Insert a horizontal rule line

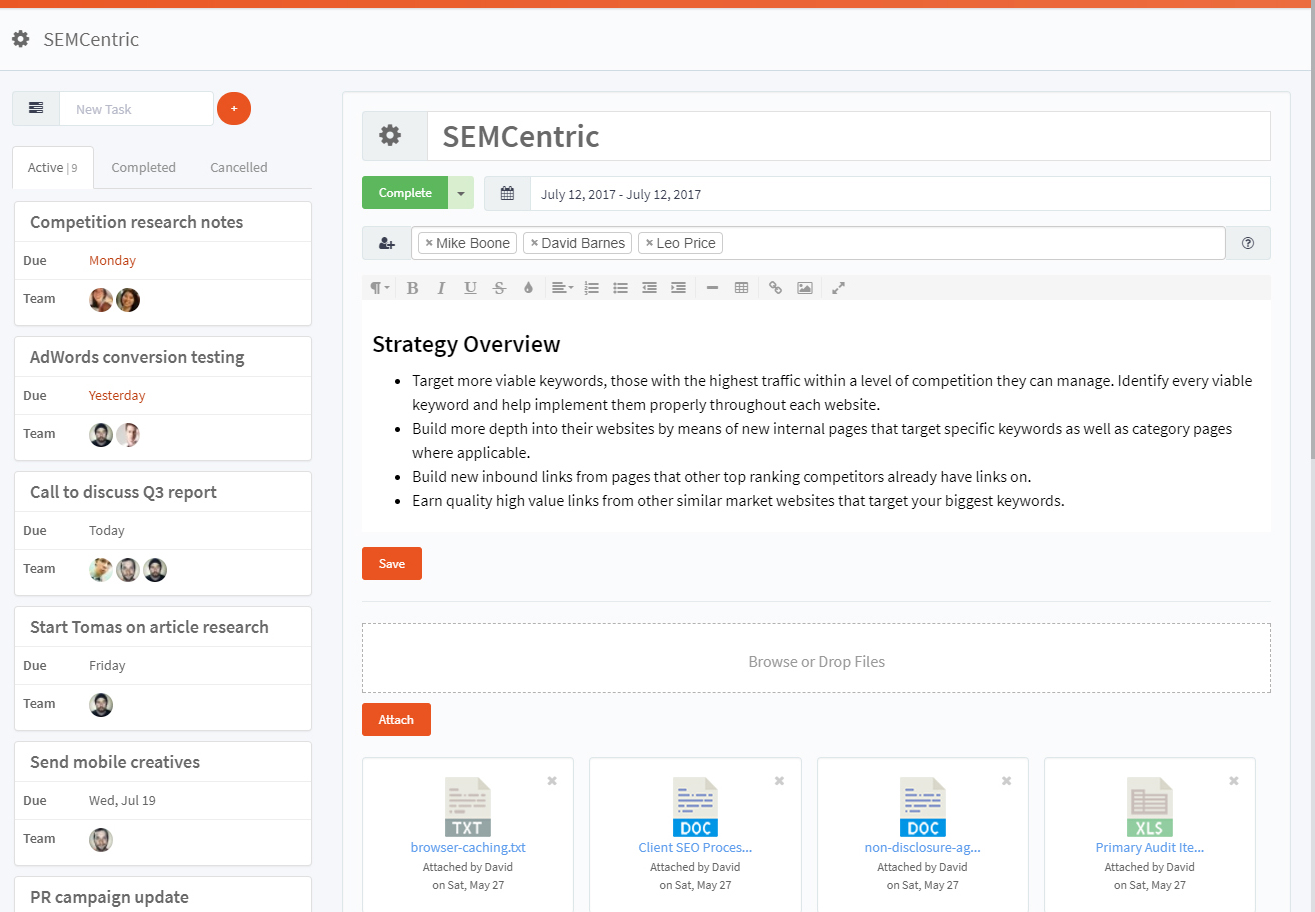pos(712,288)
